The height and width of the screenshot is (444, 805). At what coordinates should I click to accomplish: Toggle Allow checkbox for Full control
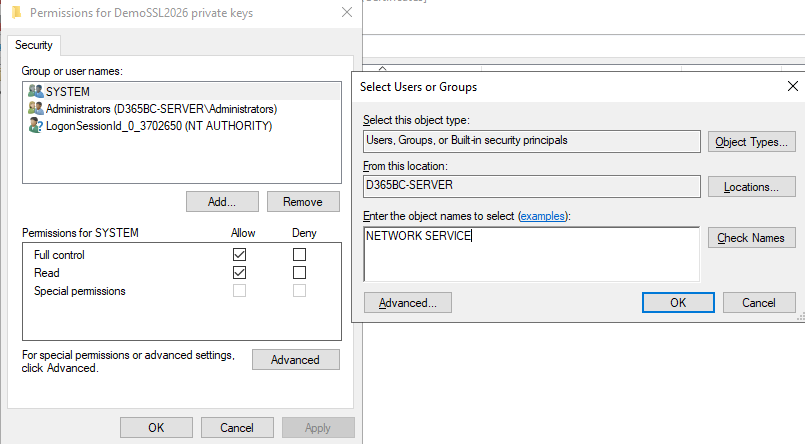point(239,255)
